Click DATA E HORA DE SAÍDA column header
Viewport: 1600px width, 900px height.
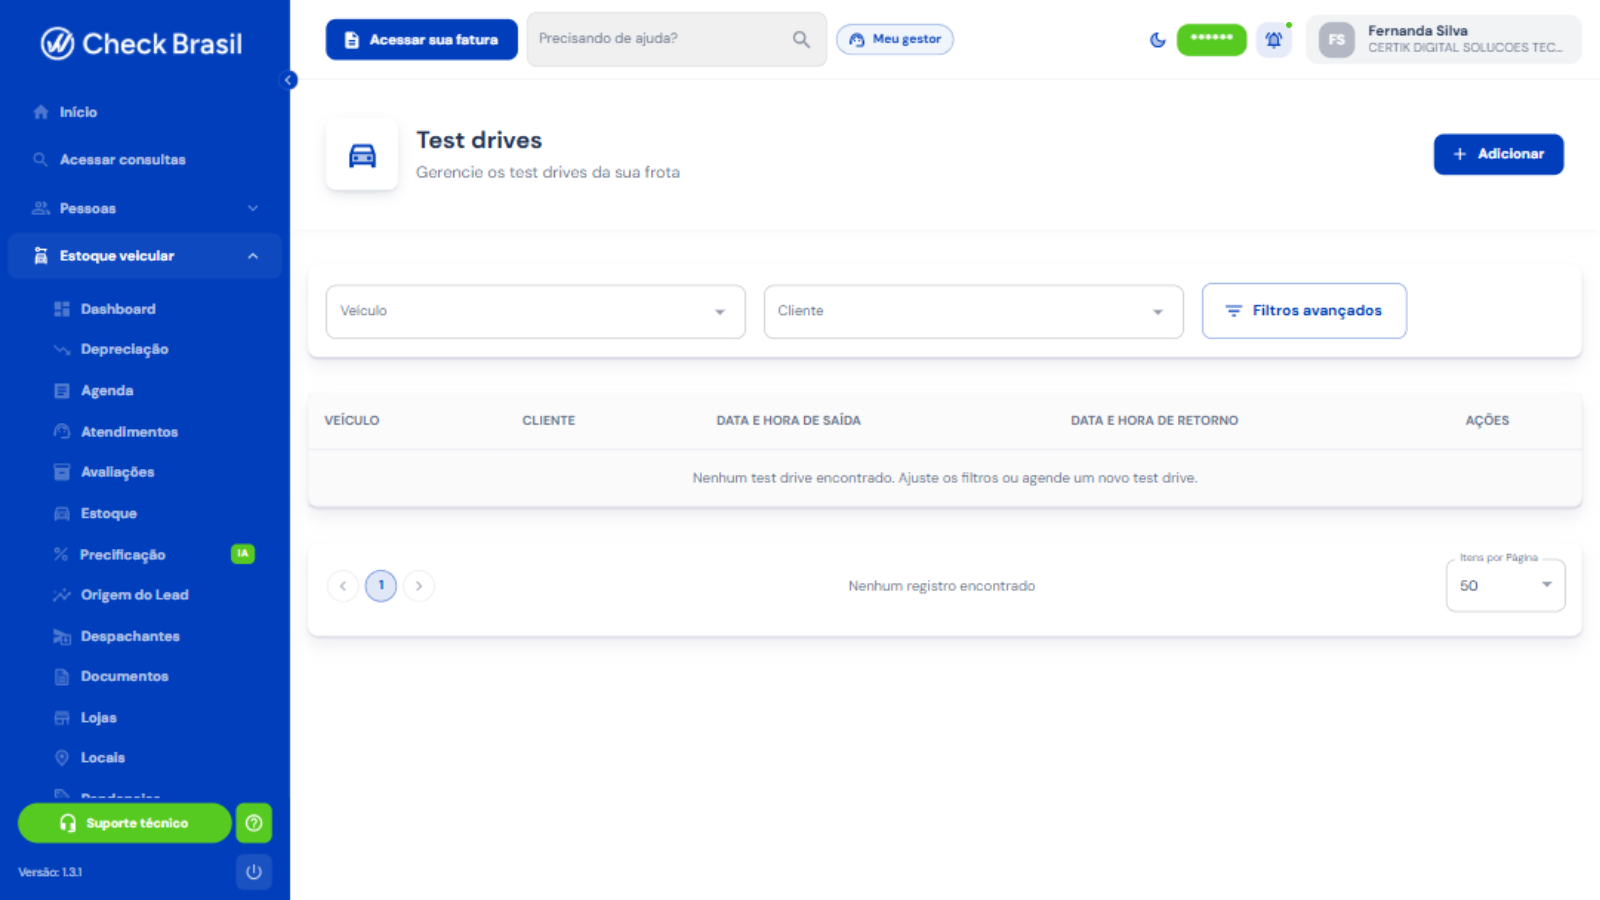tap(788, 421)
